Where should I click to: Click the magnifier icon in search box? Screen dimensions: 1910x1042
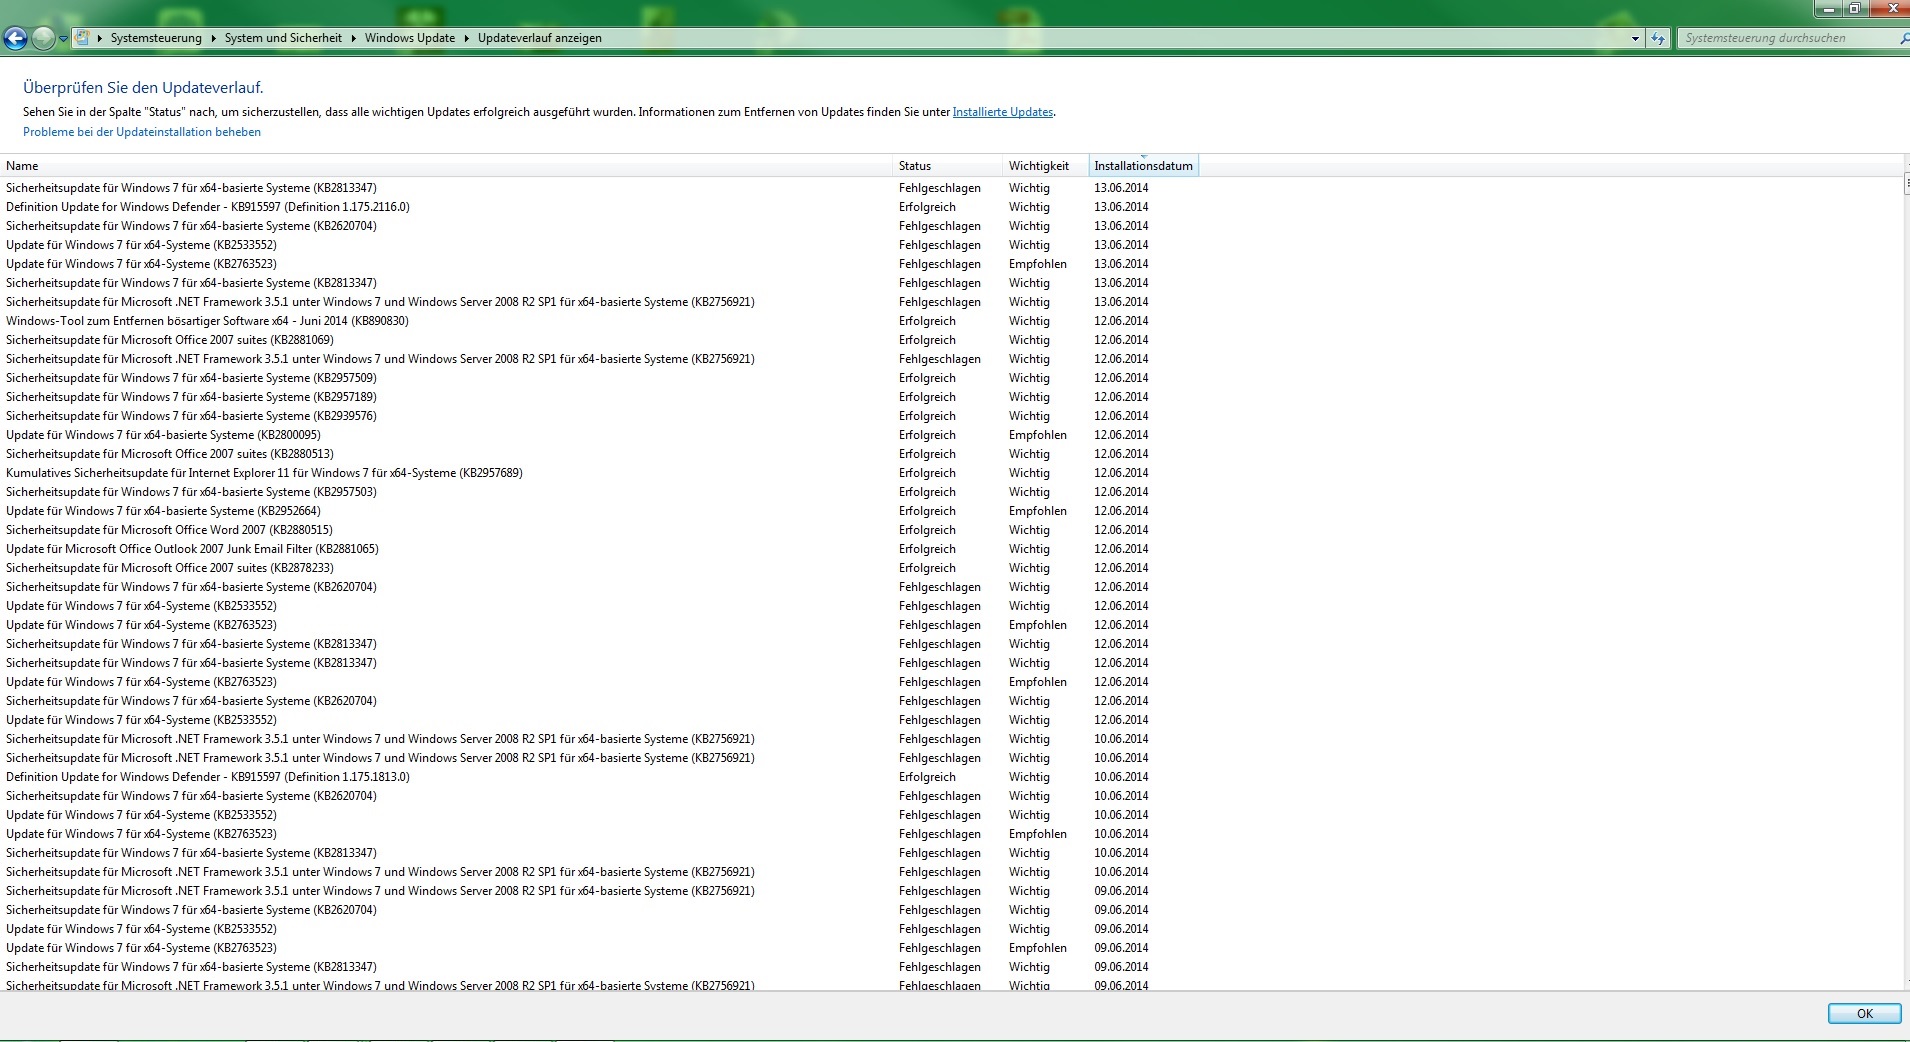1902,38
